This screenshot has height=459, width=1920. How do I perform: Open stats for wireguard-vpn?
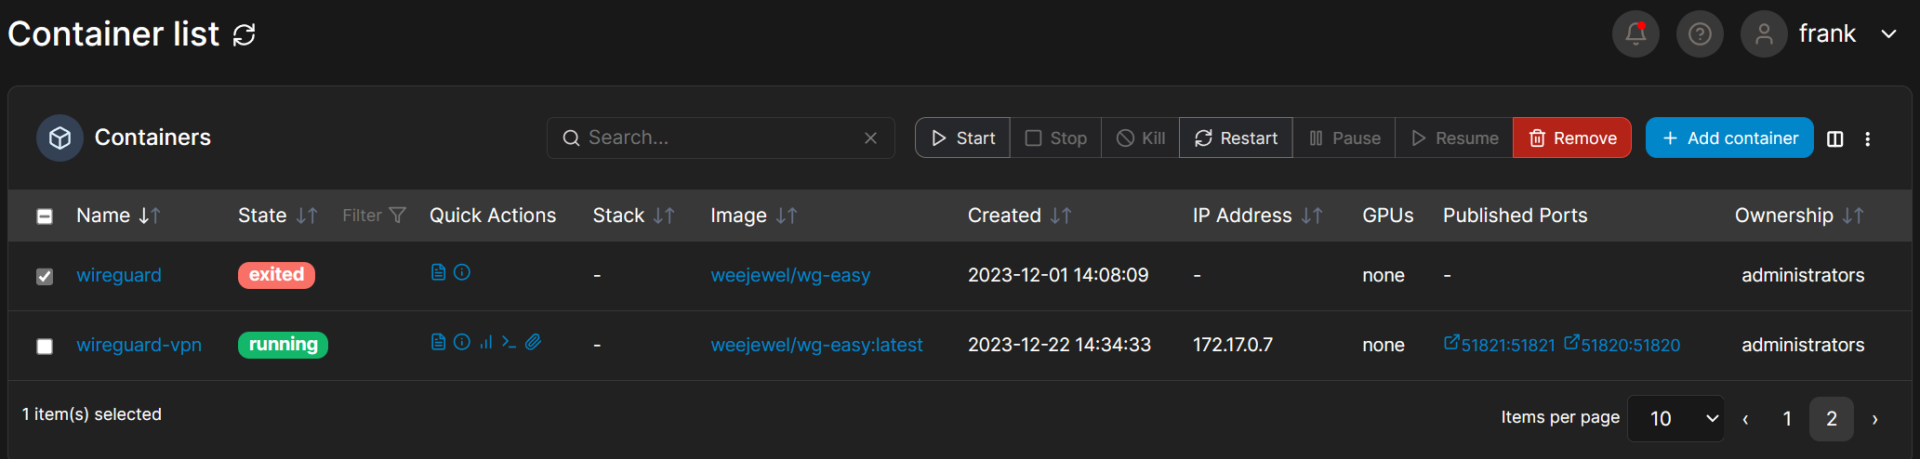(486, 342)
